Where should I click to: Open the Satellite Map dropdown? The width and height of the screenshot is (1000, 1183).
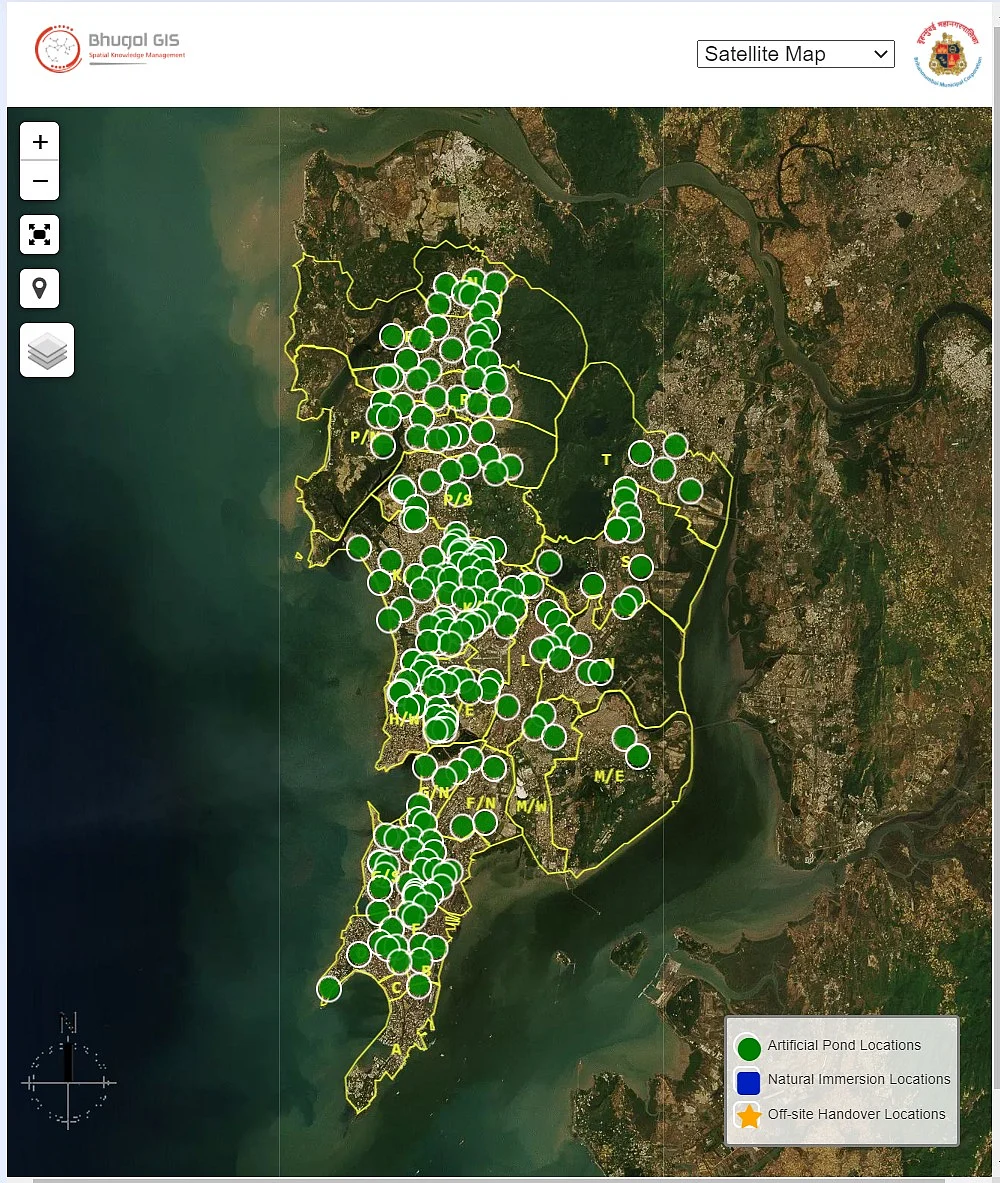point(795,54)
